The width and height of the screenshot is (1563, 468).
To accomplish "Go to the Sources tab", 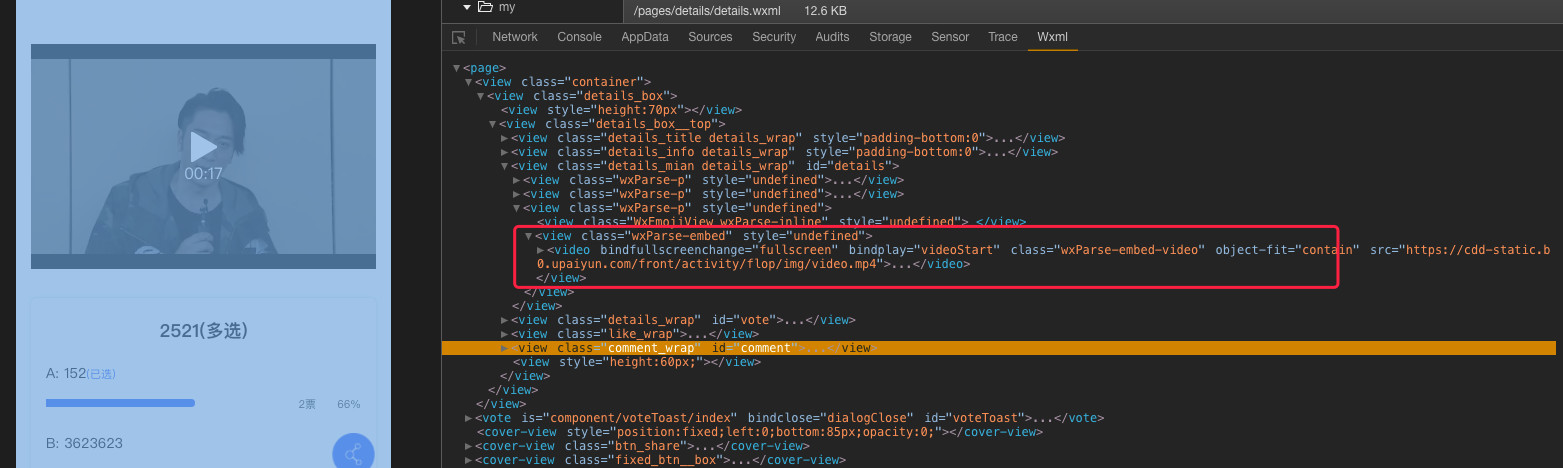I will click(710, 37).
